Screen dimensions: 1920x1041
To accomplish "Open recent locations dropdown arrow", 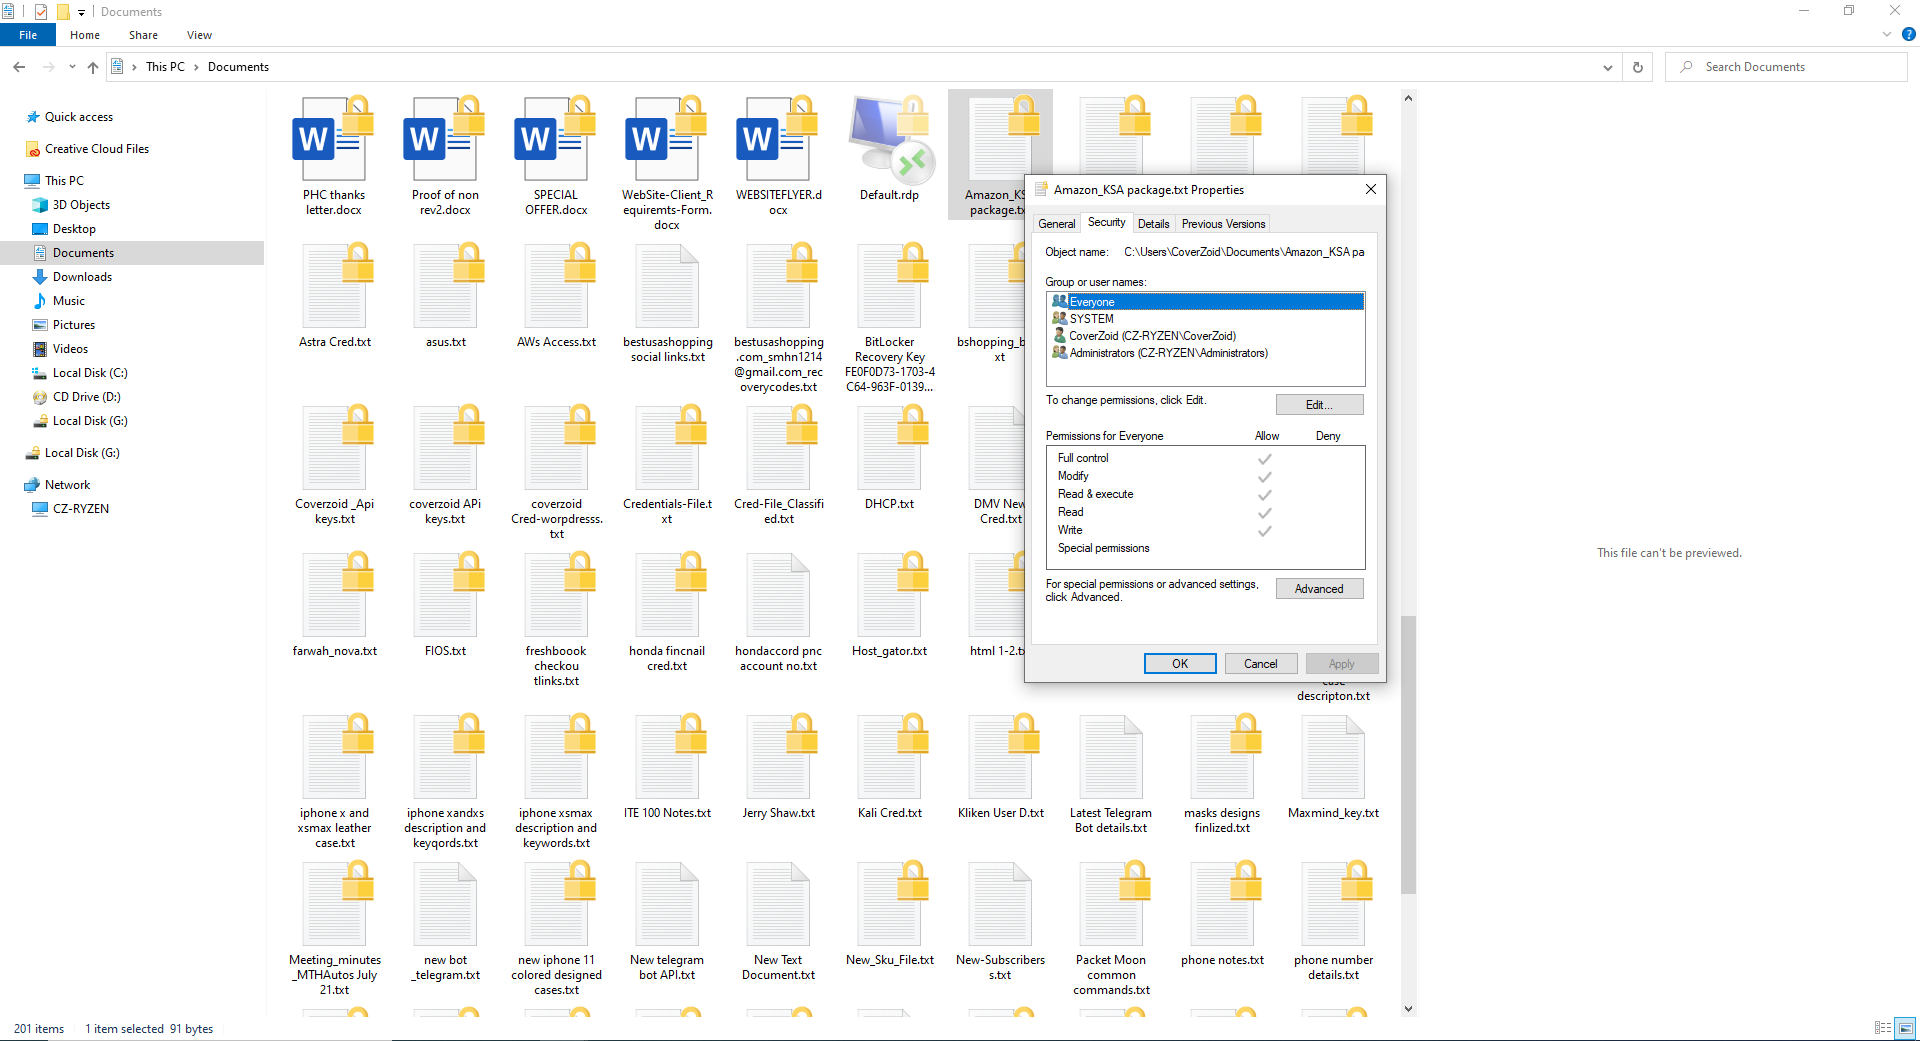I will tap(72, 67).
